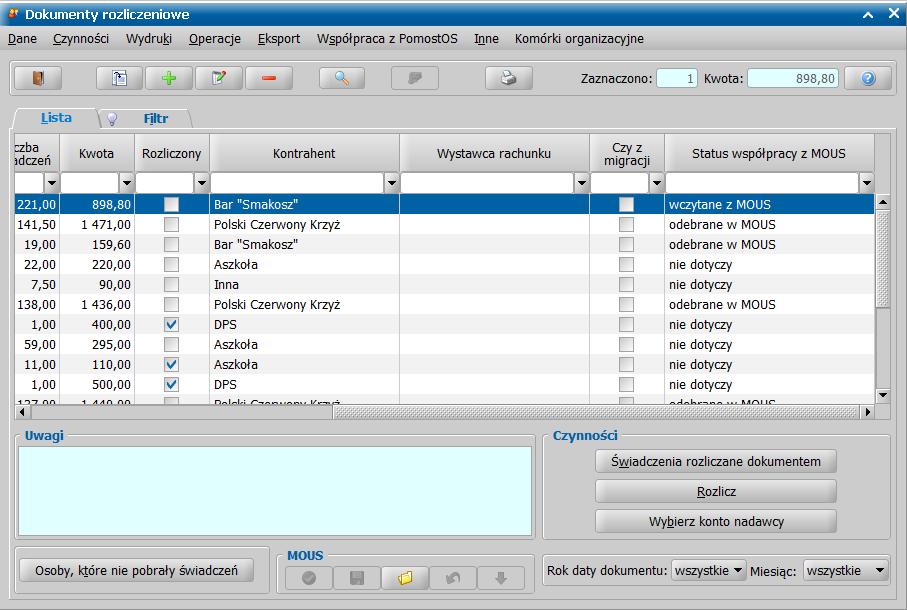
Task: Open the Eksport menu
Action: 279,39
